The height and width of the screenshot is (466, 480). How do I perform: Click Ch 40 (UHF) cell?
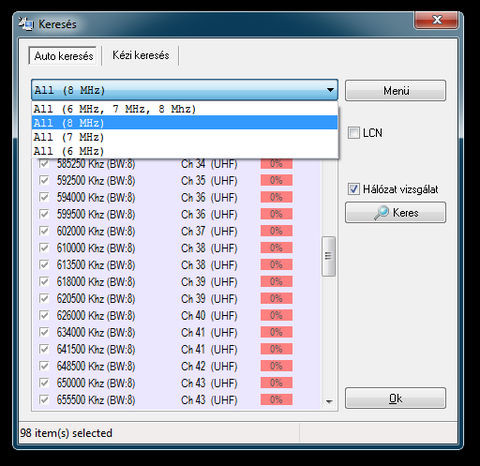tap(209, 316)
